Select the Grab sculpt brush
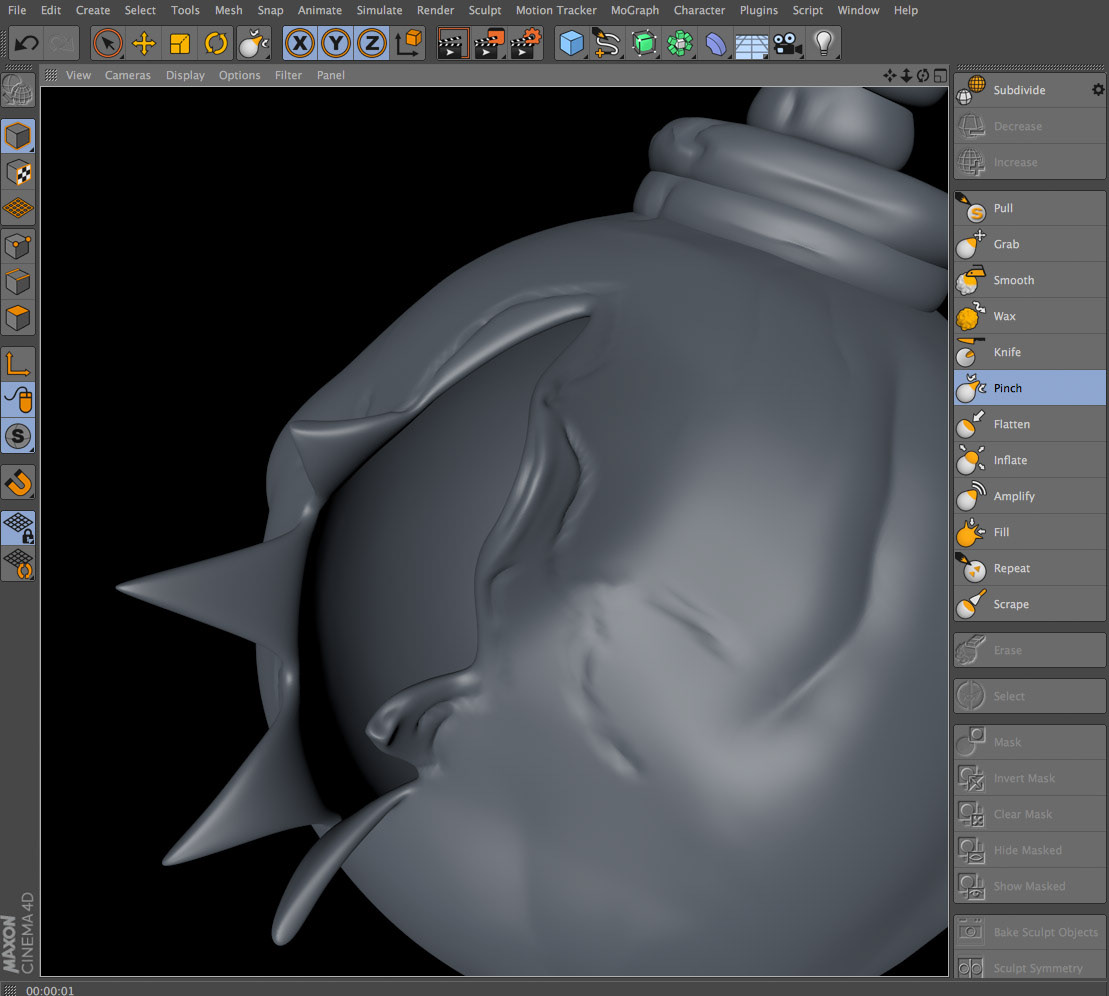The image size is (1109, 996). [x=1029, y=244]
